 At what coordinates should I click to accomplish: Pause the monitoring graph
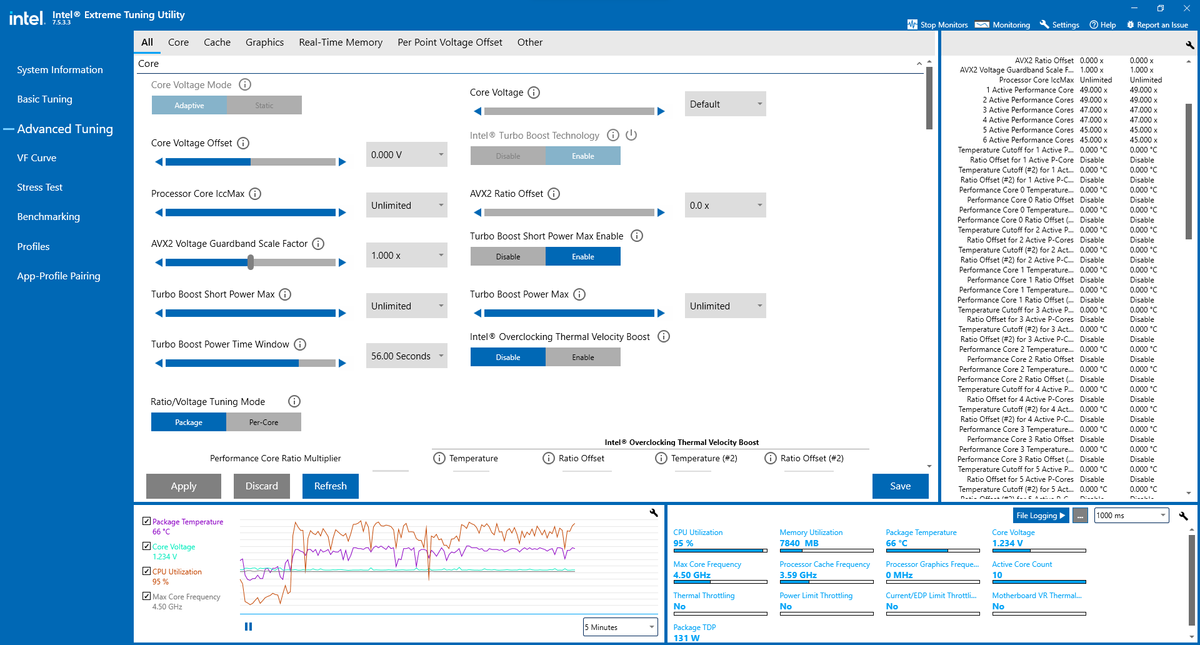pos(248,627)
